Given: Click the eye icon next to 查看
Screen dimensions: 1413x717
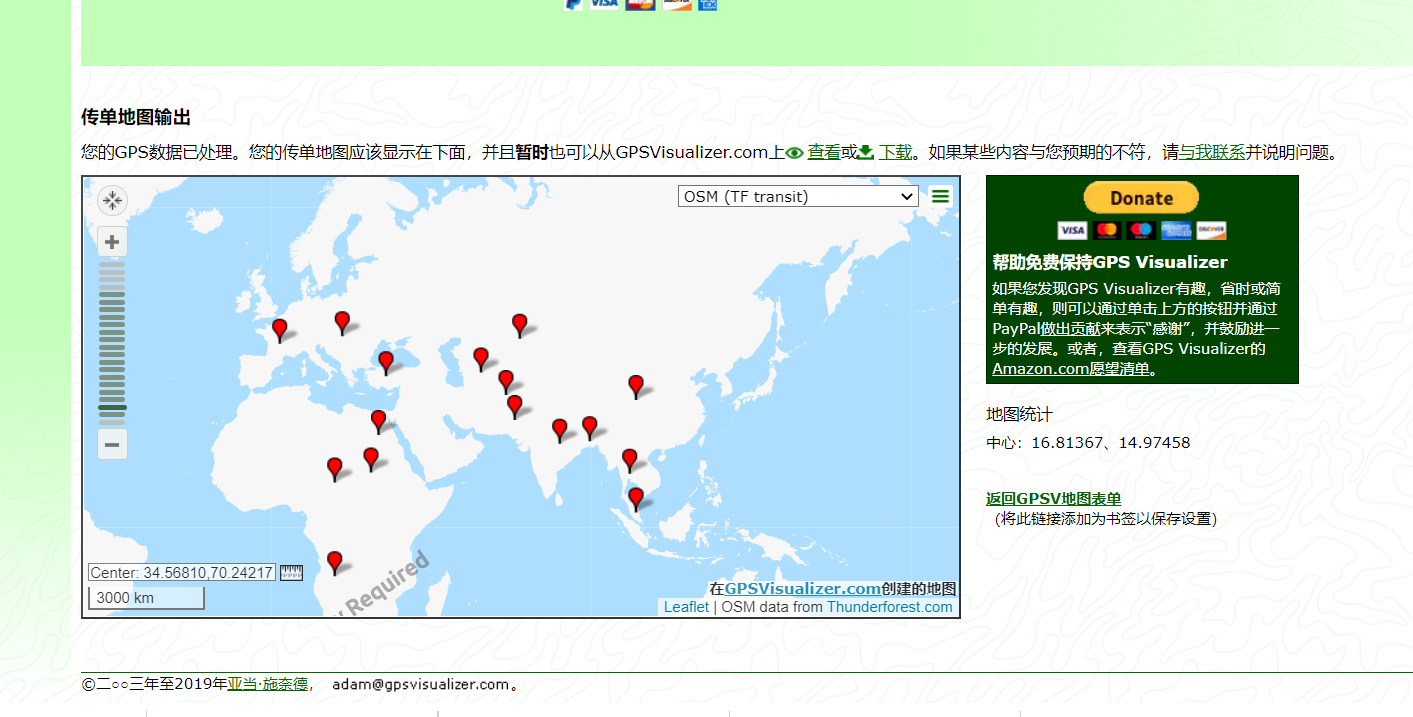Looking at the screenshot, I should point(794,153).
